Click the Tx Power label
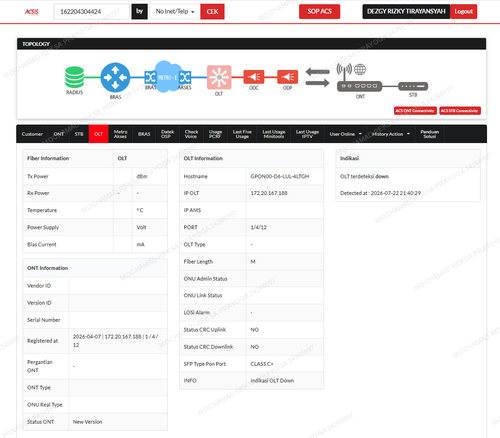Screen dimensions: 500x438 pos(38,176)
